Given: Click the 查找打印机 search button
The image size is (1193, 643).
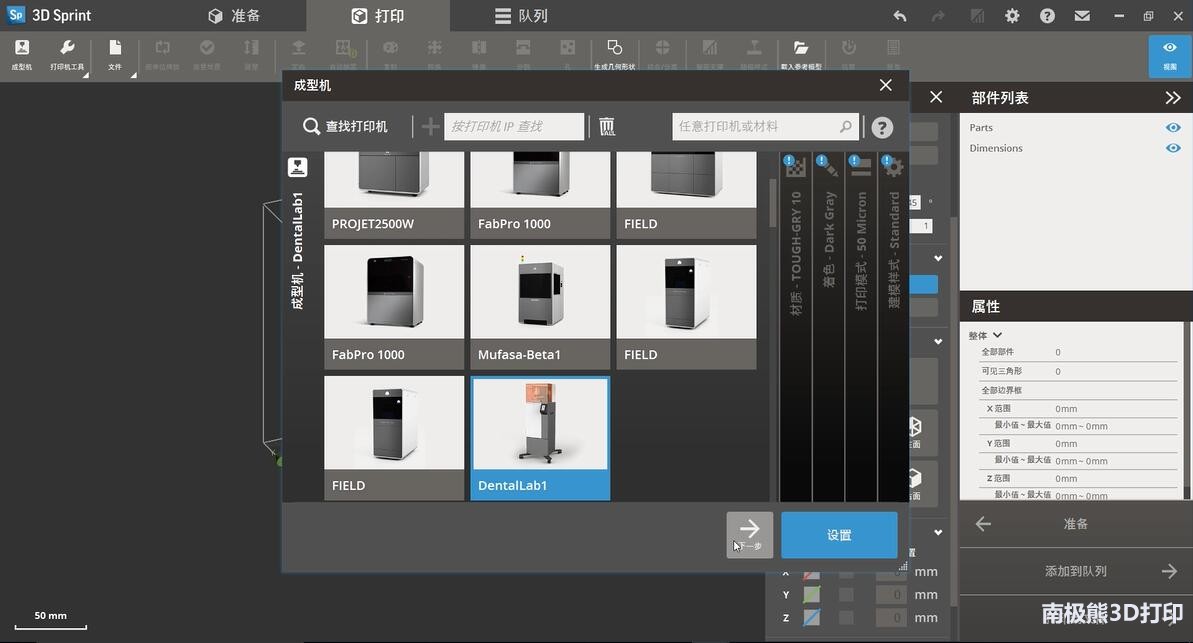Looking at the screenshot, I should coord(345,127).
